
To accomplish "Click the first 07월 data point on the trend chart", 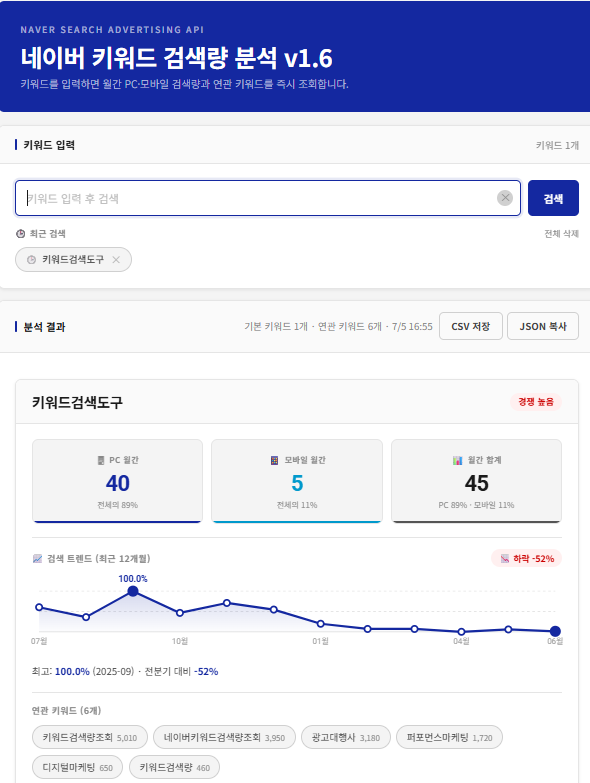I will (39, 607).
